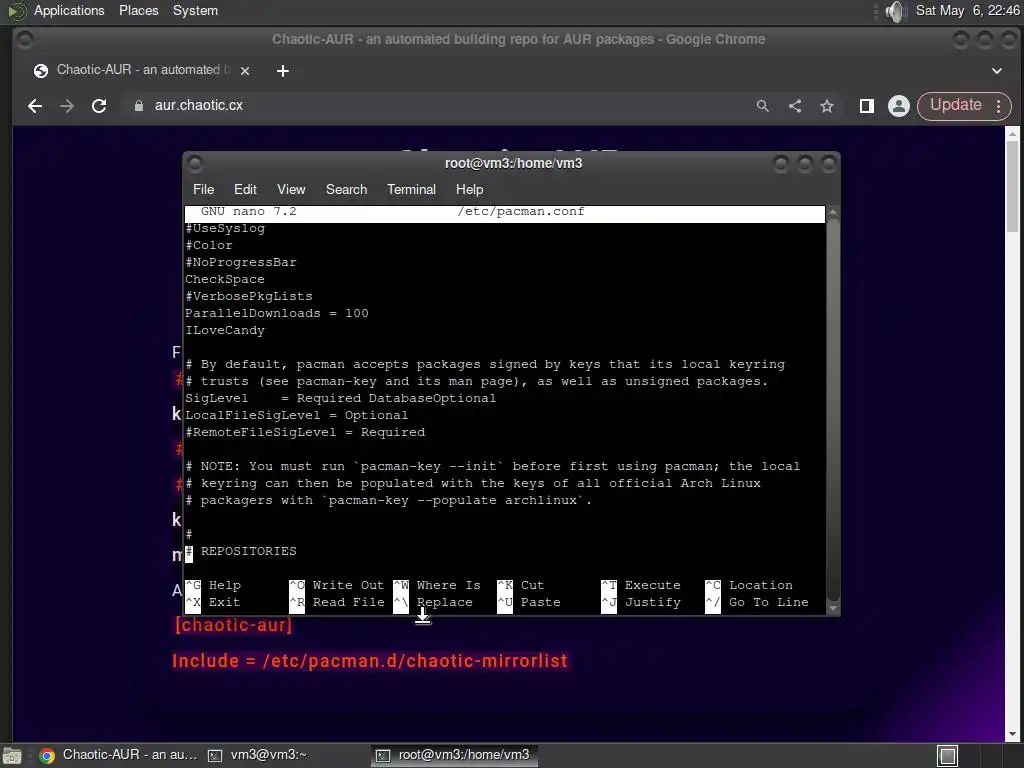This screenshot has width=1024, height=768.
Task: Bookmark this page with the star icon
Action: (x=827, y=106)
